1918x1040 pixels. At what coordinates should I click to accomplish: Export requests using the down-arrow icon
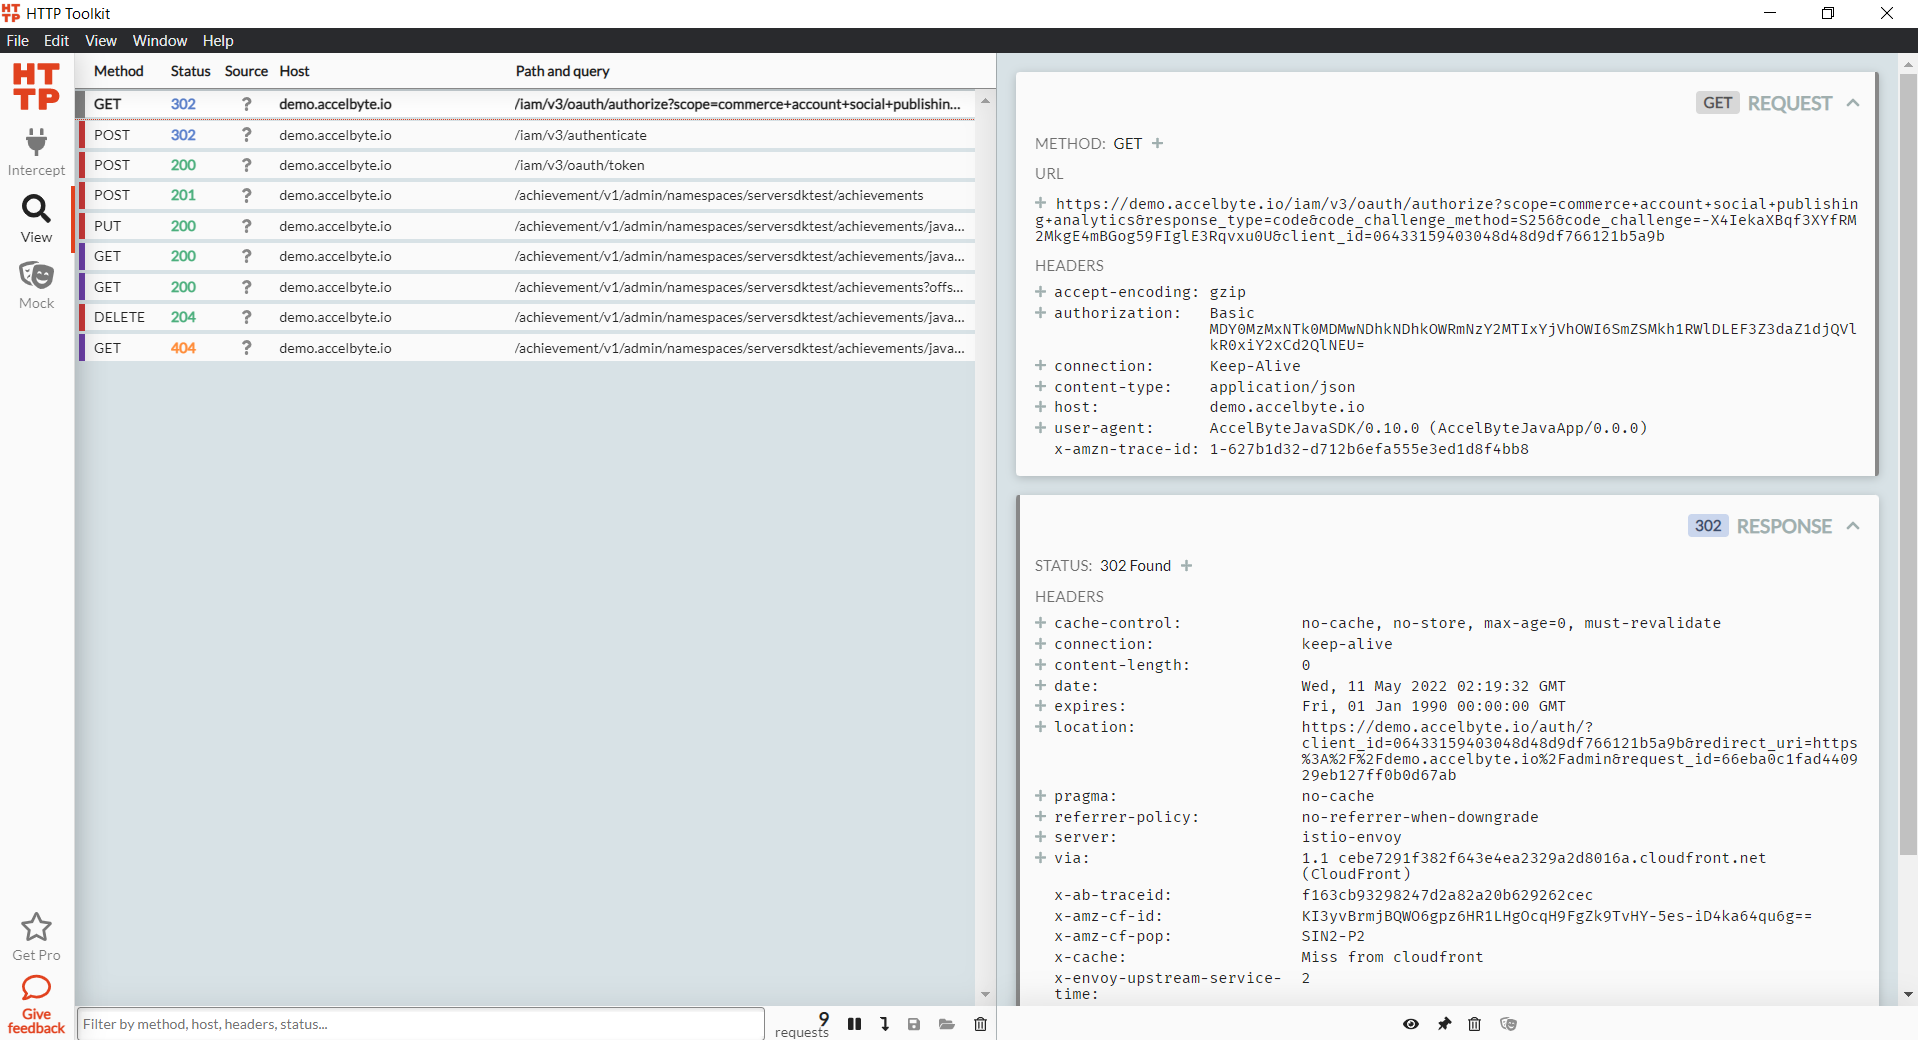pos(884,1024)
